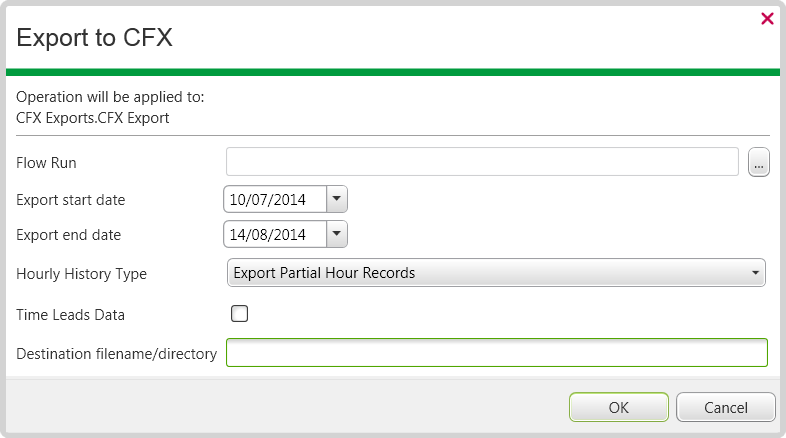Open the Export start date calendar dropdown

tap(337, 199)
